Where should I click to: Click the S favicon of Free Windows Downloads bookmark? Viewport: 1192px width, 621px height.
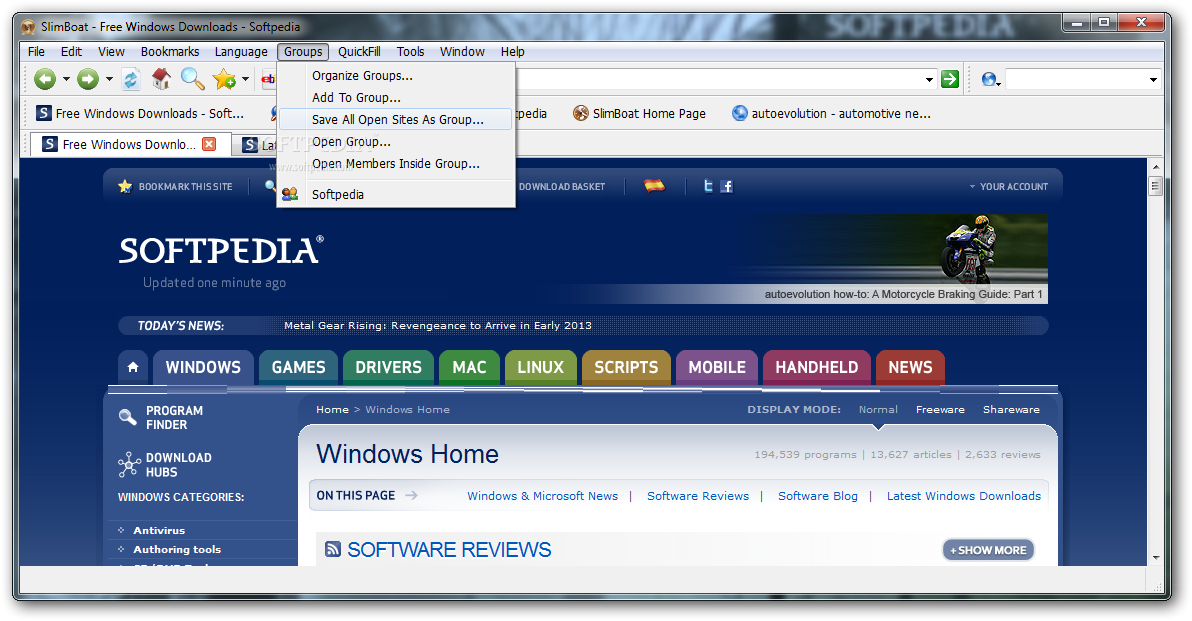44,113
